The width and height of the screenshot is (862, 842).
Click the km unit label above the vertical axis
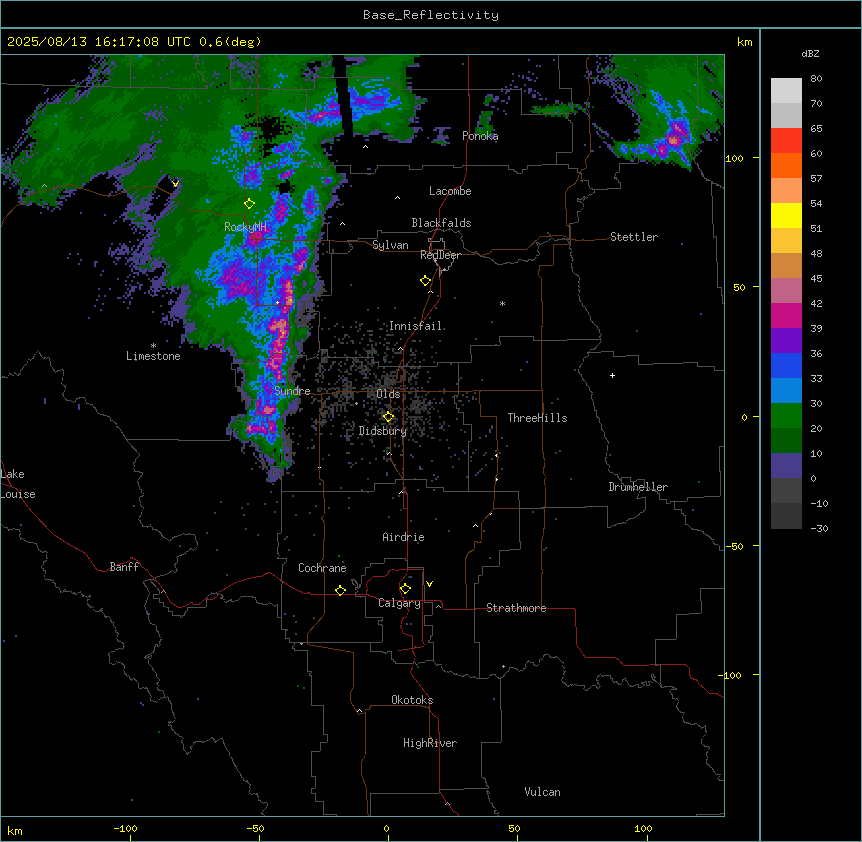pyautogui.click(x=744, y=42)
